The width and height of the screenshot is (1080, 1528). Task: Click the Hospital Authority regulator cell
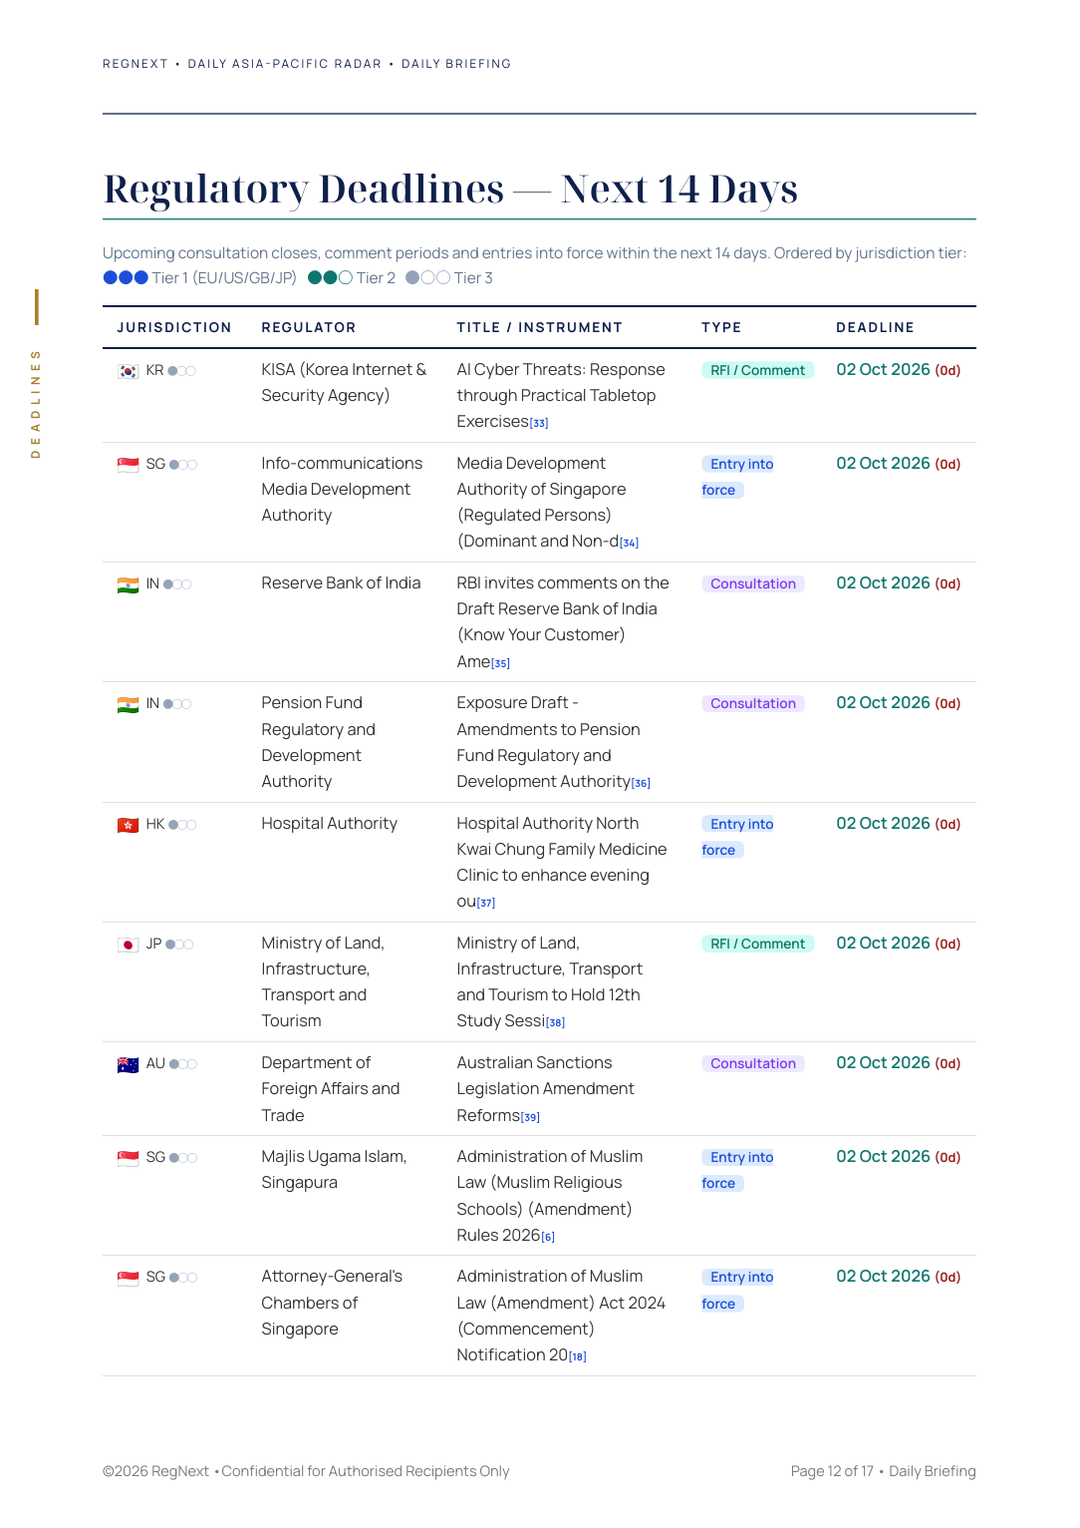(329, 824)
